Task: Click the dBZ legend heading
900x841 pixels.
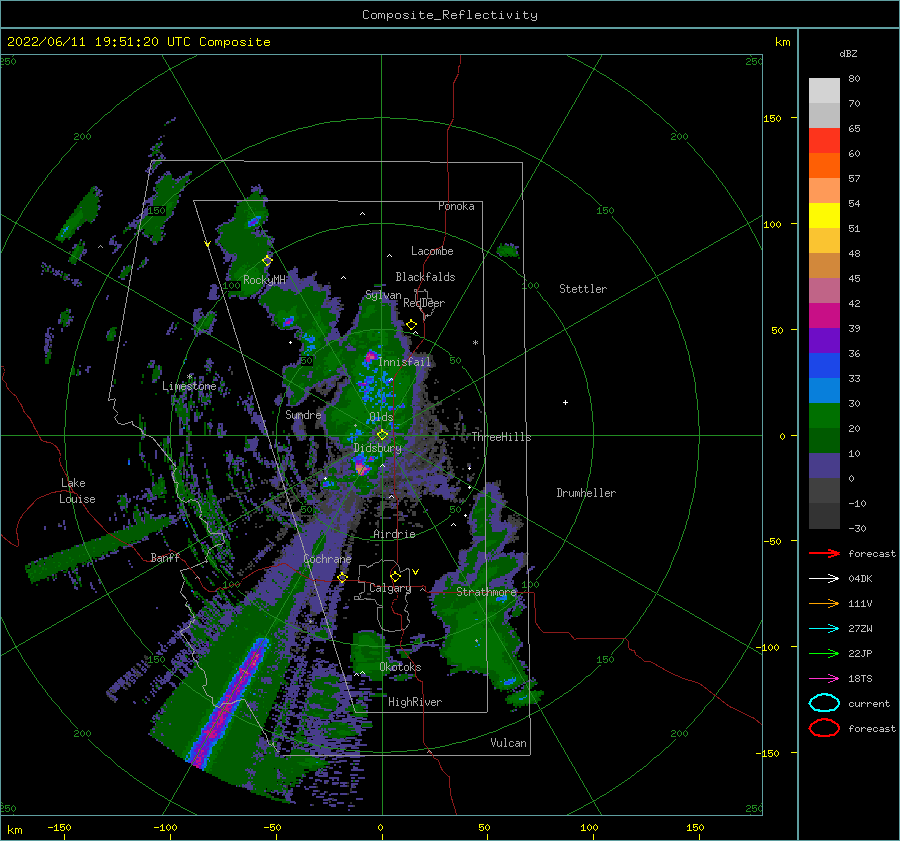Action: [848, 53]
